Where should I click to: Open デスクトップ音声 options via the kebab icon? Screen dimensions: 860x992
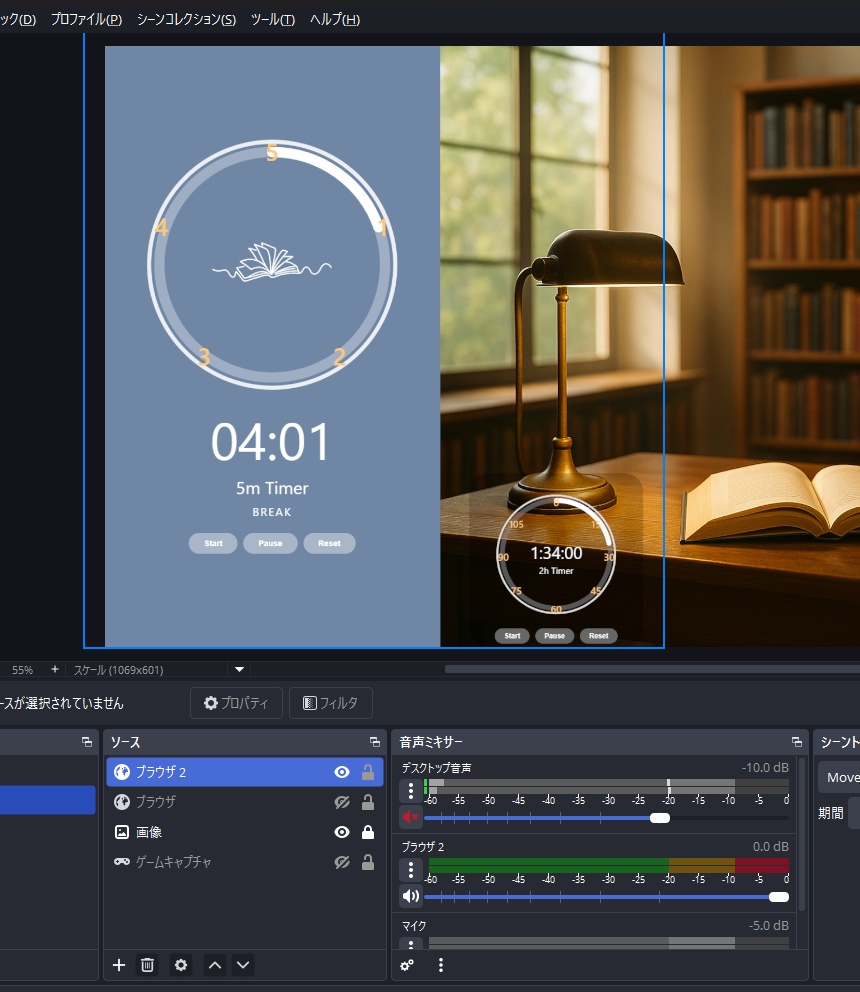tap(409, 792)
